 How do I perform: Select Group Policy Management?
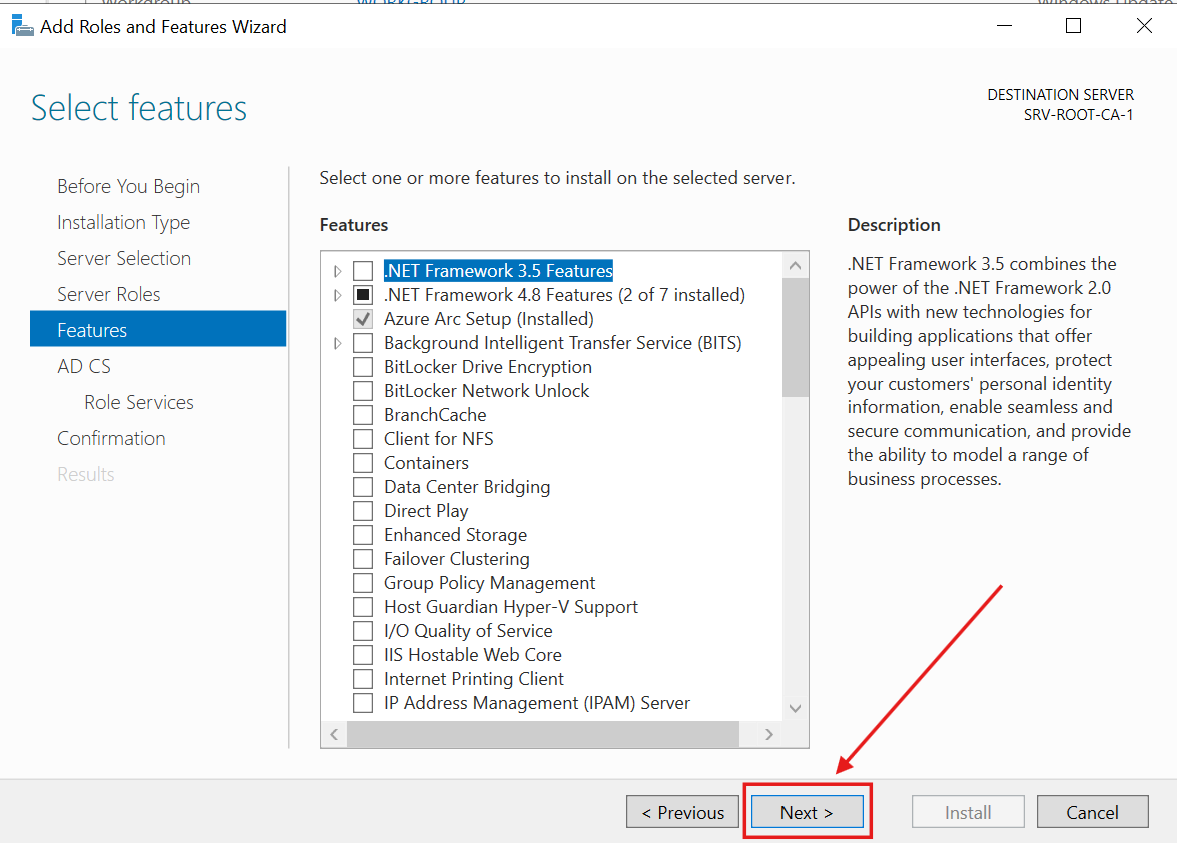coord(363,582)
